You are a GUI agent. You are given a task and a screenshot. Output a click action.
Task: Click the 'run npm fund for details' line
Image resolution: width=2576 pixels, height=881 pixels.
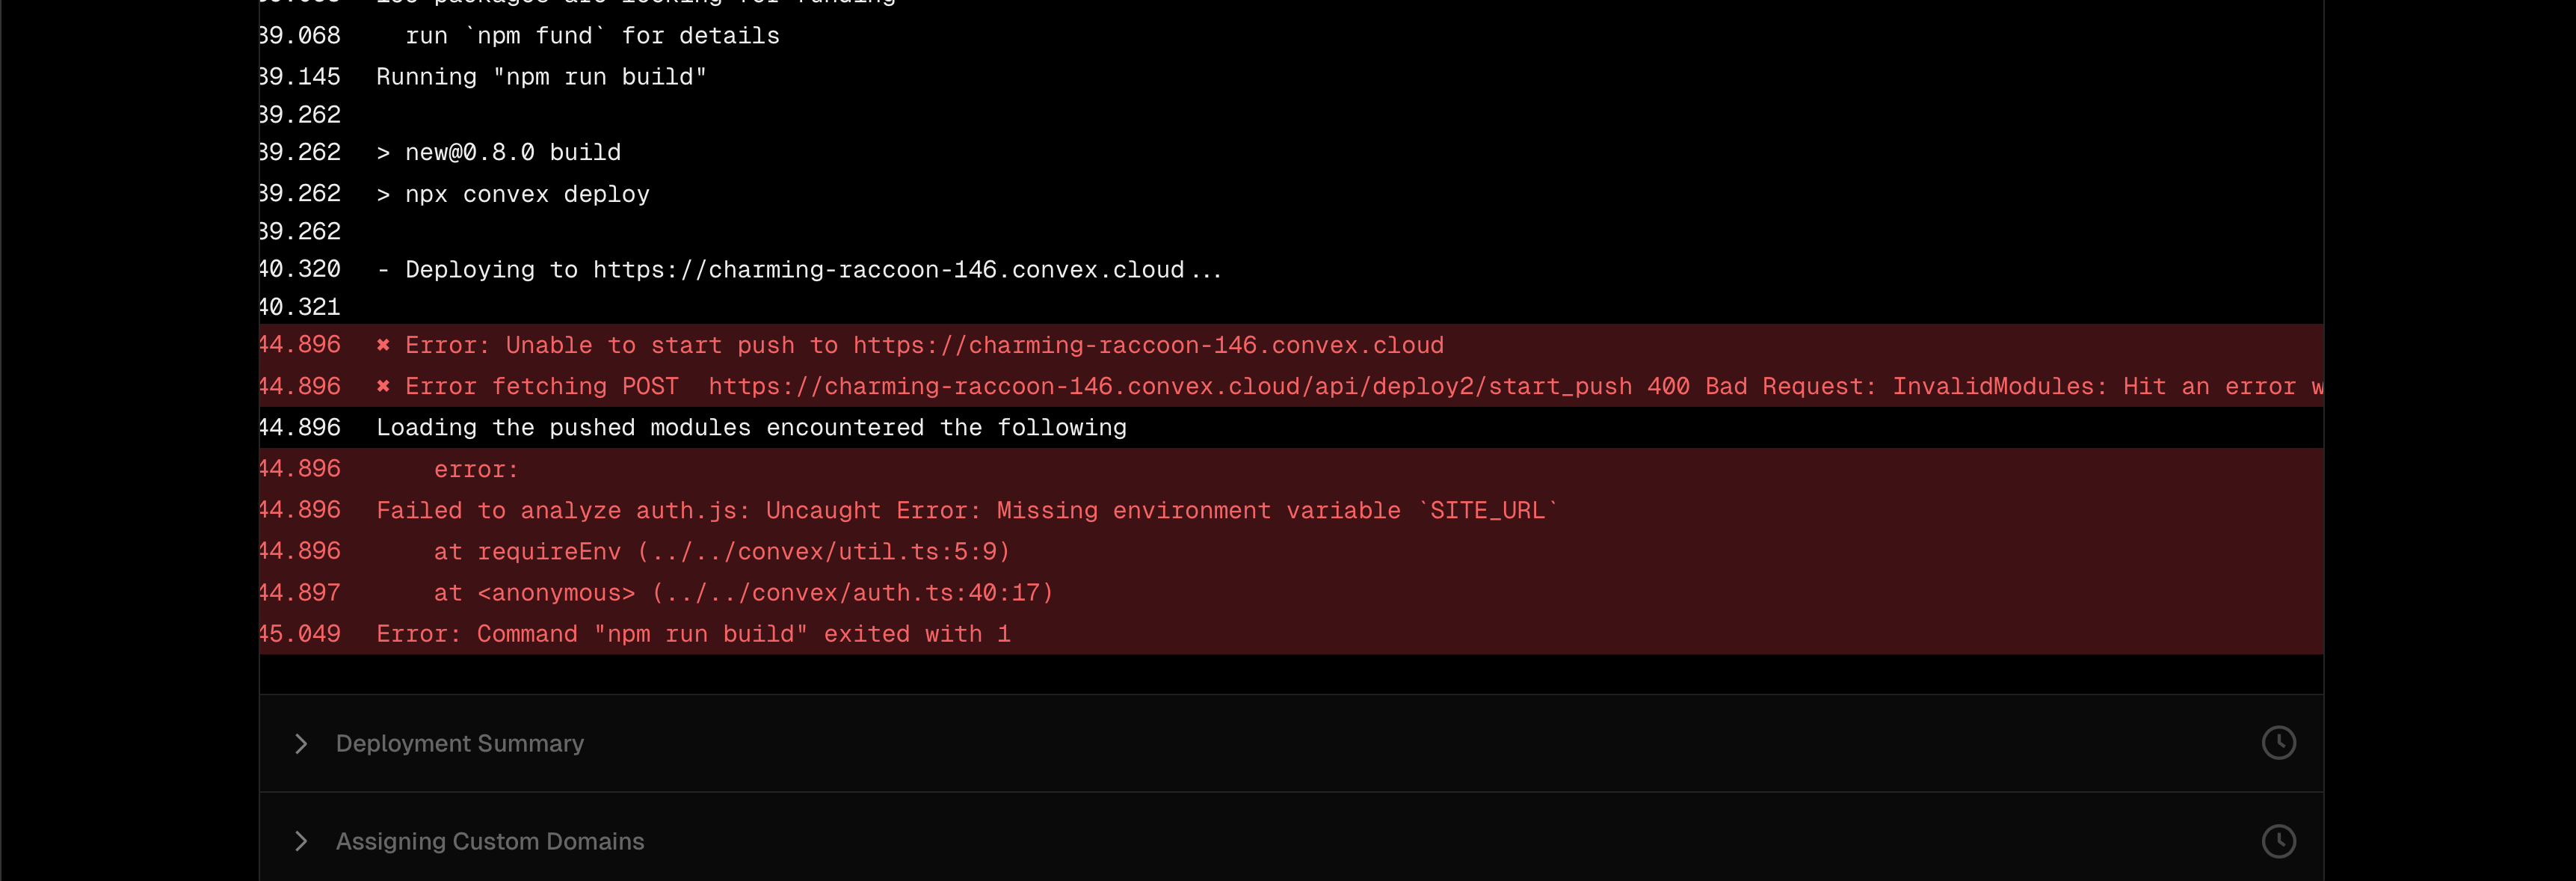tap(1290, 36)
